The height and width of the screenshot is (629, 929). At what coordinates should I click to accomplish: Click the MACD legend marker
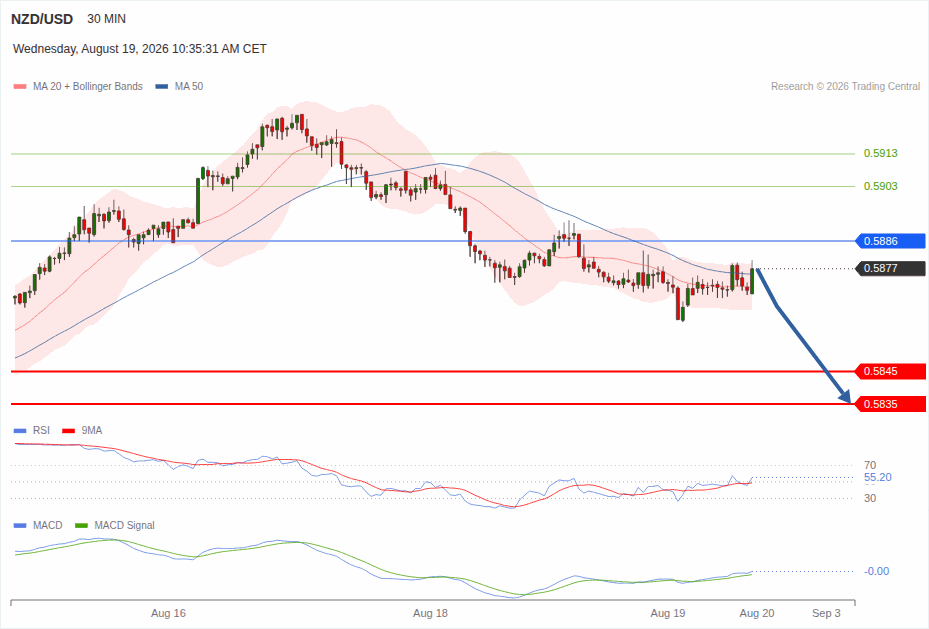click(x=20, y=525)
